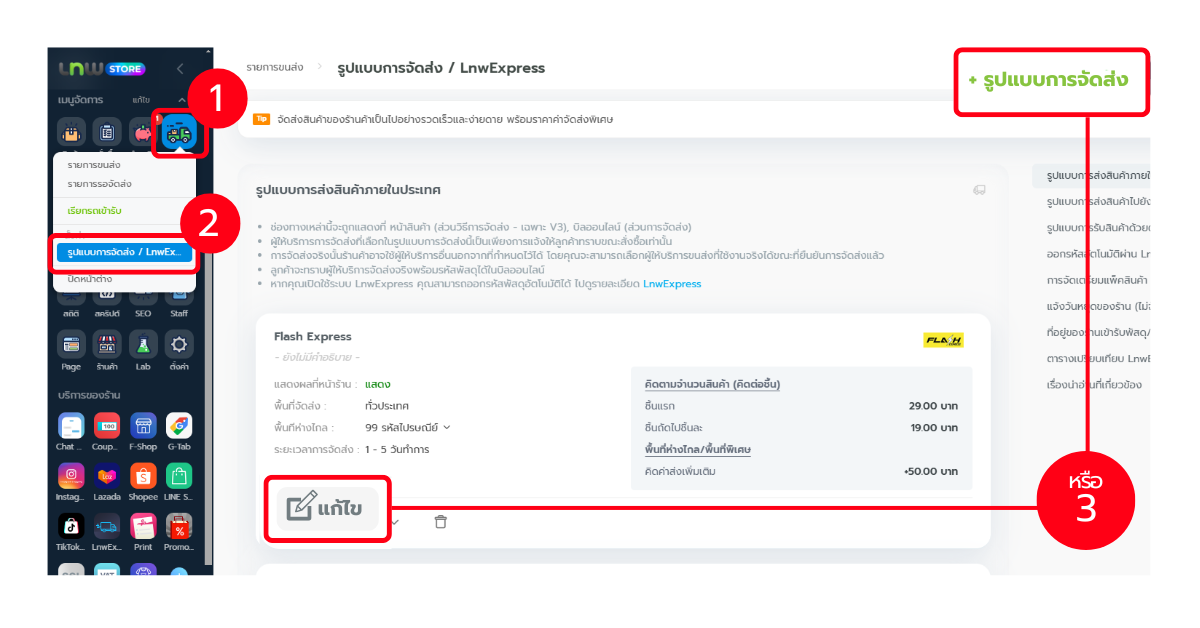Click the รายการขนส่ง breadcrumb
The height and width of the screenshot is (628, 1200).
[275, 68]
